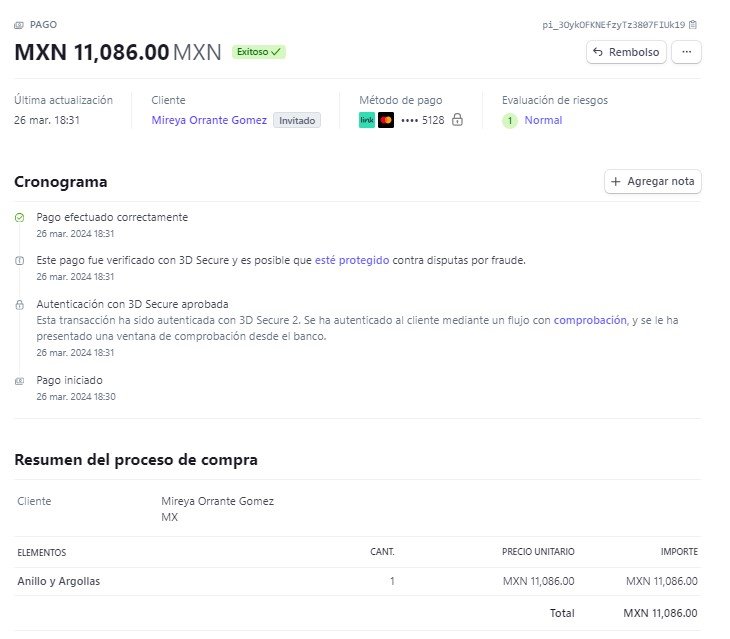Screen dimensions: 730x639
Task: Click the green checkmark successful payment timeline icon
Action: pyautogui.click(x=20, y=217)
